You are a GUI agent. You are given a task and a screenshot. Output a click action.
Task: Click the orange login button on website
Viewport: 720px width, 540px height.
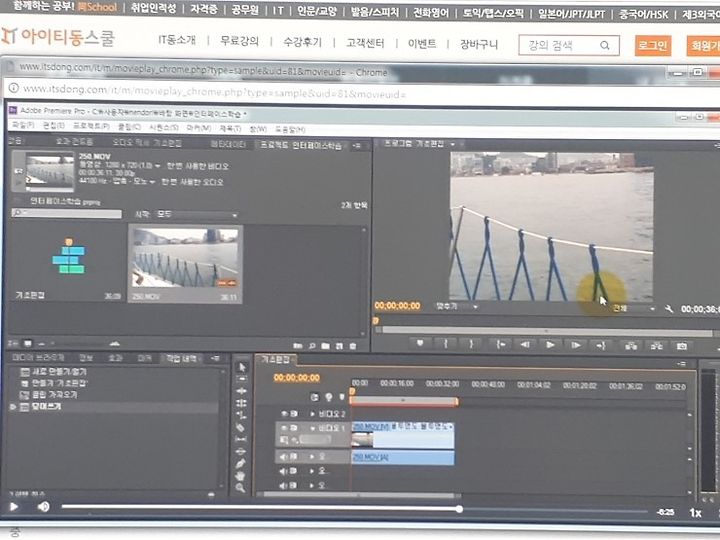click(653, 45)
